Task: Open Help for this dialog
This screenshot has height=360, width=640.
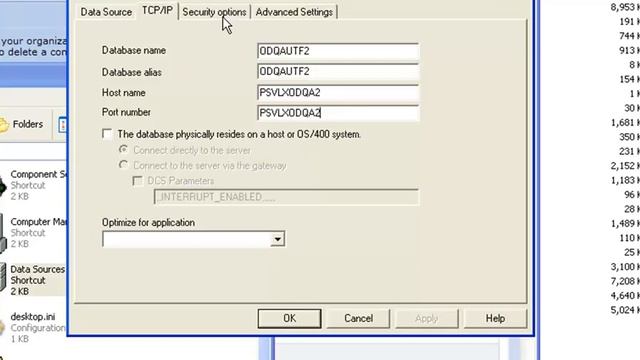Action: coord(495,318)
